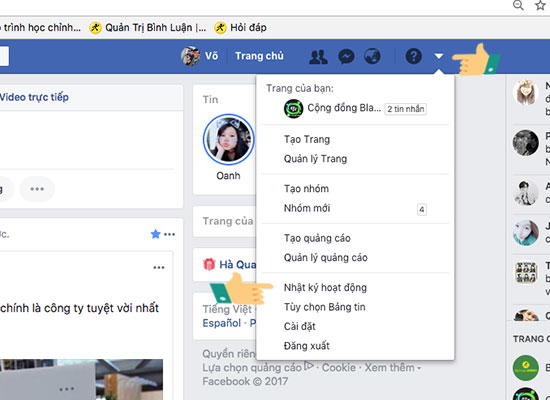The image size is (550, 400).
Task: Click the Cộng đồng page's round logo icon
Action: (x=293, y=108)
